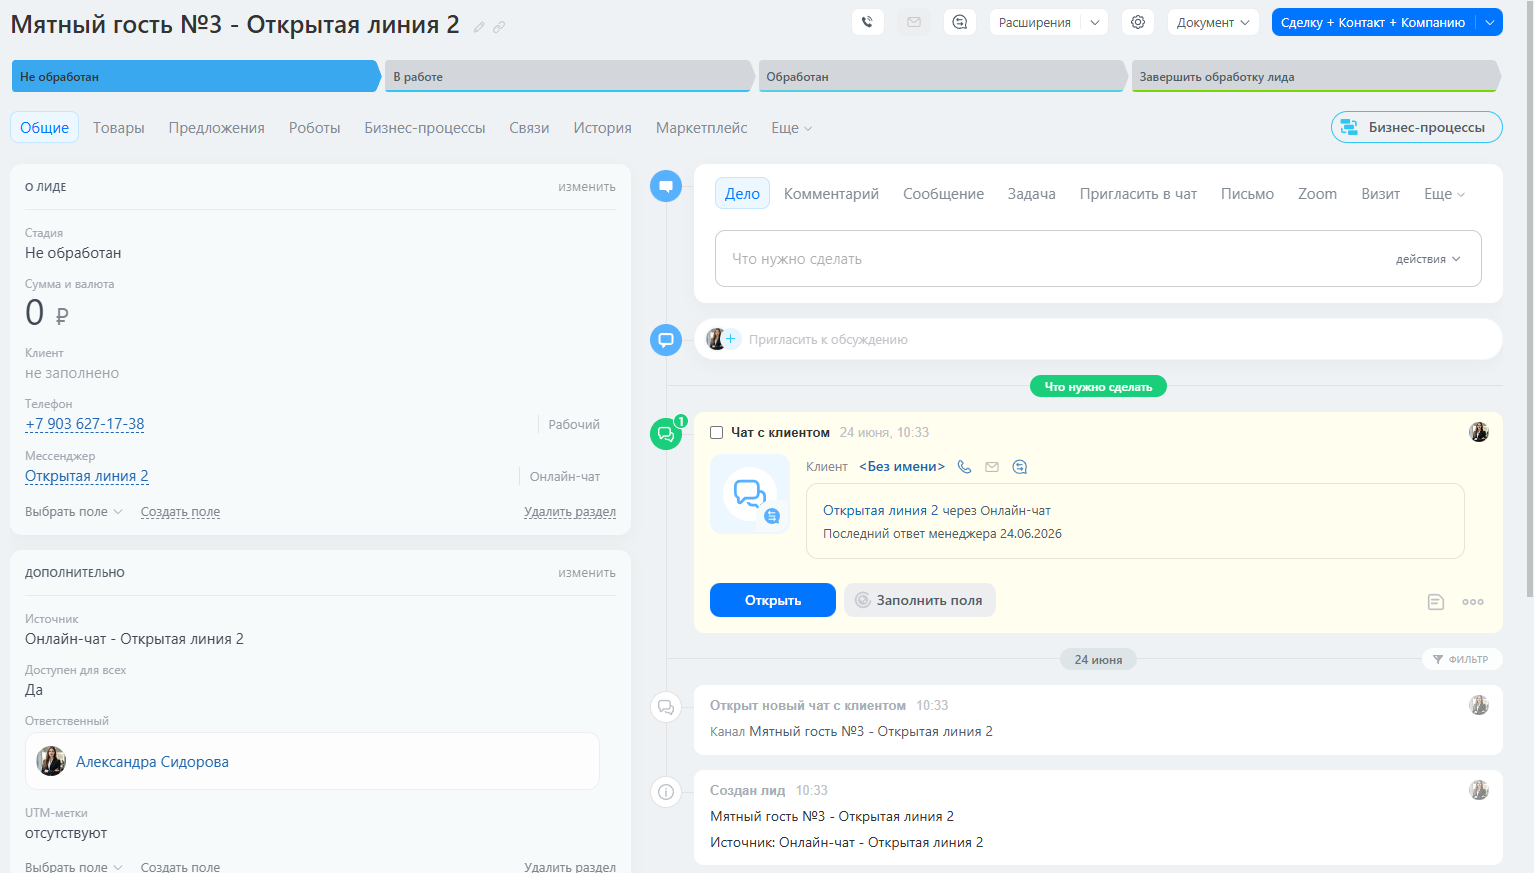
Task: Expand the Расширения dropdown
Action: coord(1048,22)
